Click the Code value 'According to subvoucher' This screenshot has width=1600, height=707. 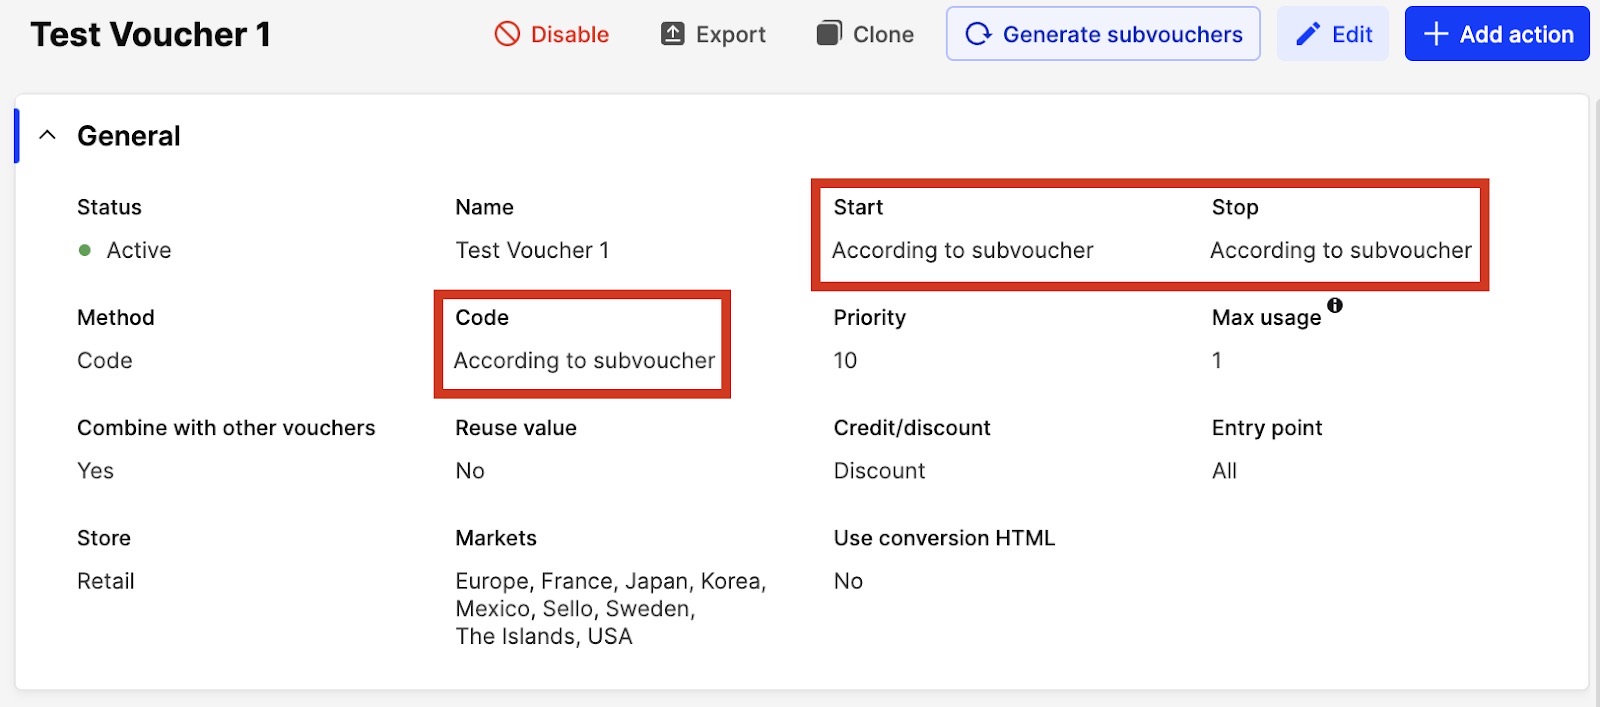(584, 360)
